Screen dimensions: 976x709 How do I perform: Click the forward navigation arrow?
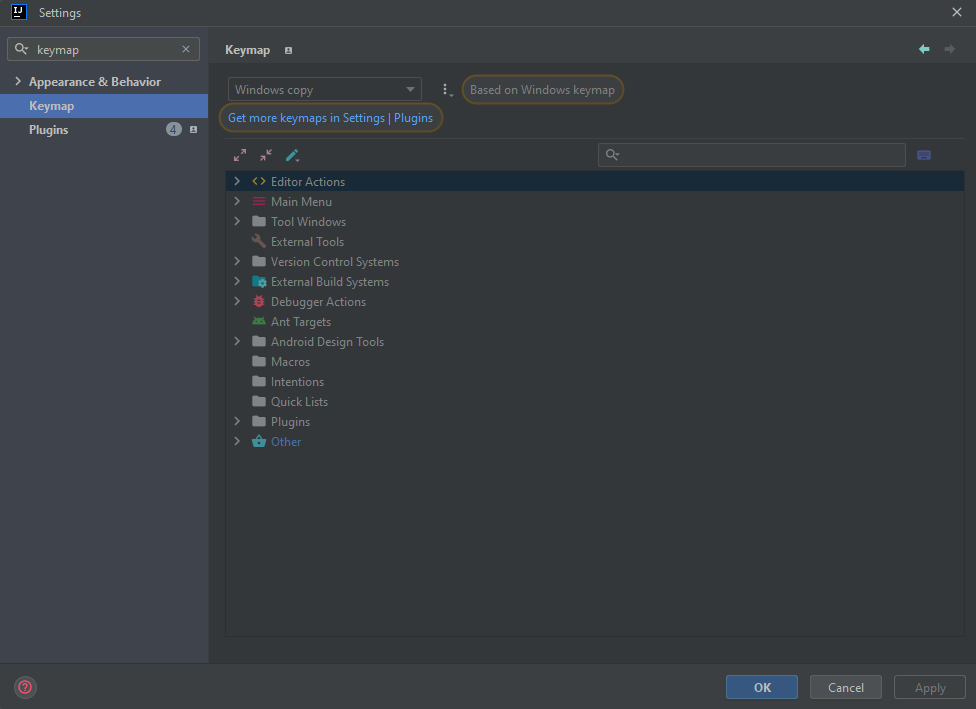pos(949,49)
